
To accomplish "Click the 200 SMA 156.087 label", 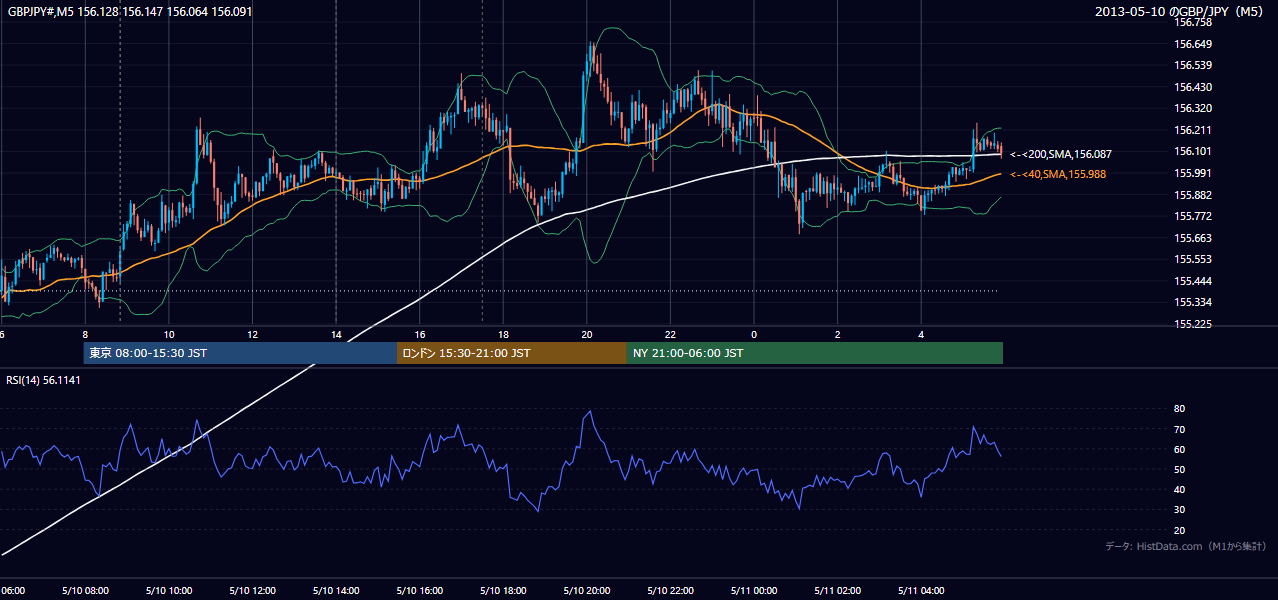I will pyautogui.click(x=1060, y=154).
